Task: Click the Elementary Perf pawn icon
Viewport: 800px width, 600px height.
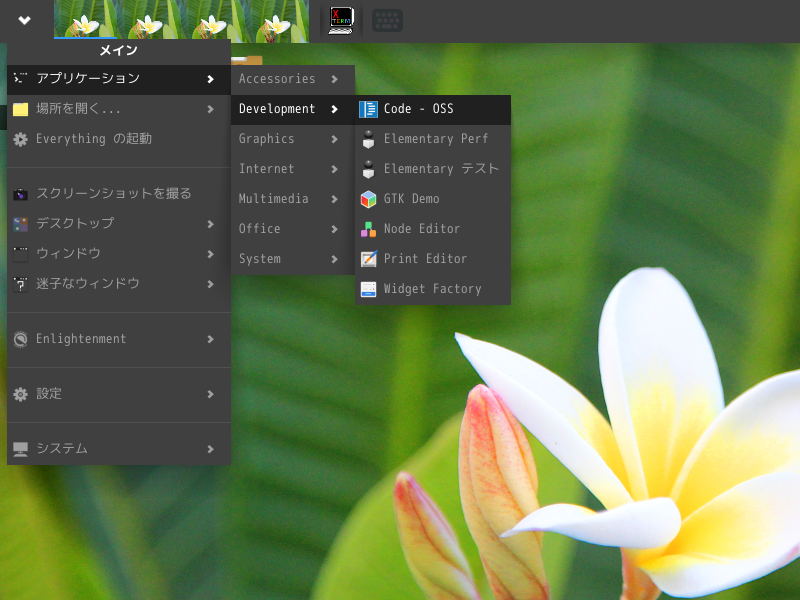Action: (x=368, y=139)
